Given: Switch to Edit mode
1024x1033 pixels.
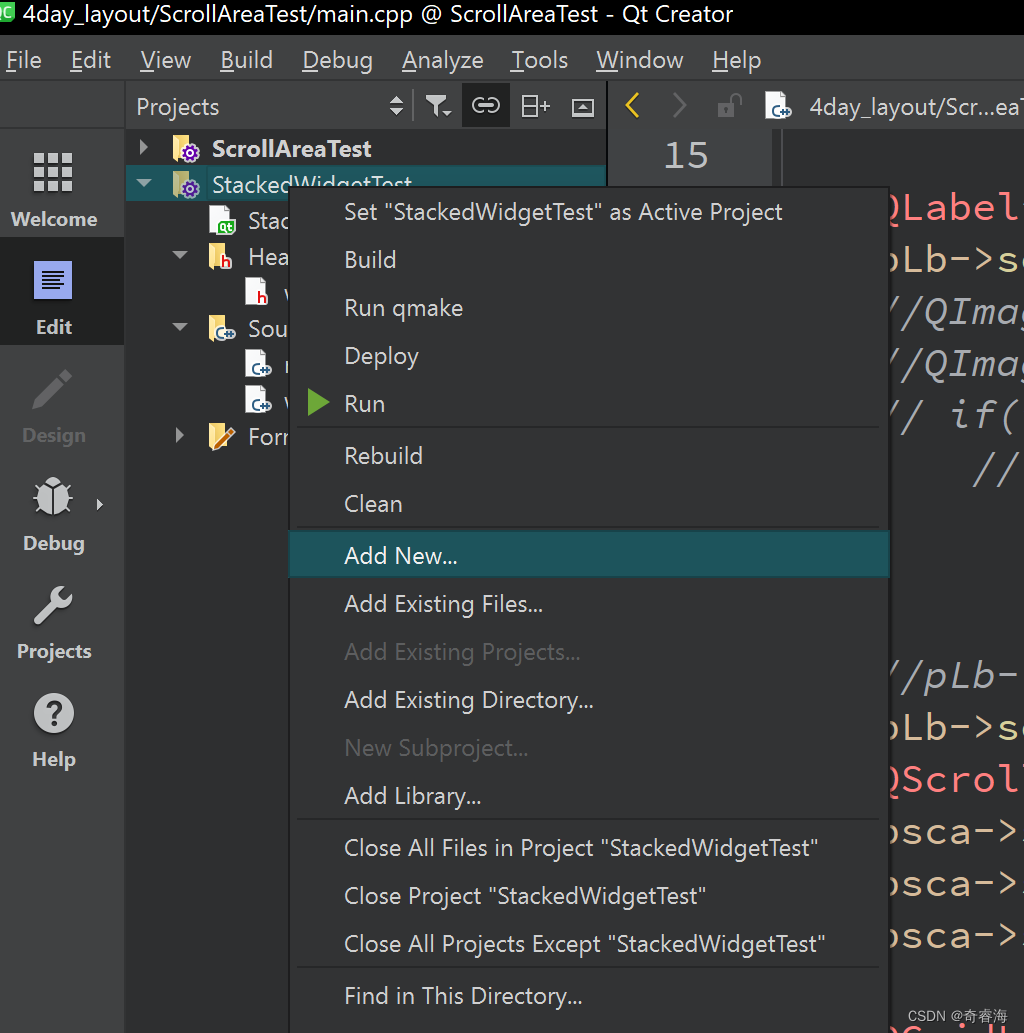Looking at the screenshot, I should coord(54,297).
